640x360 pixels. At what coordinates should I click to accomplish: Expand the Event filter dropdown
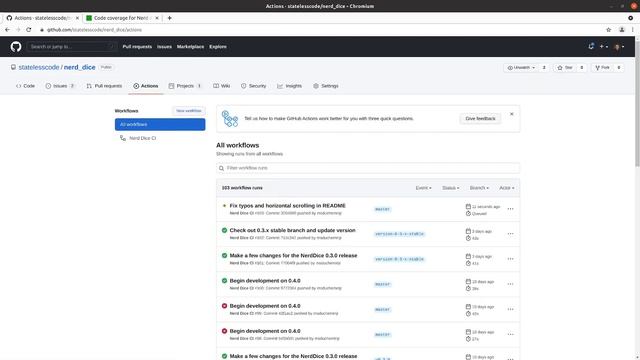coord(423,188)
